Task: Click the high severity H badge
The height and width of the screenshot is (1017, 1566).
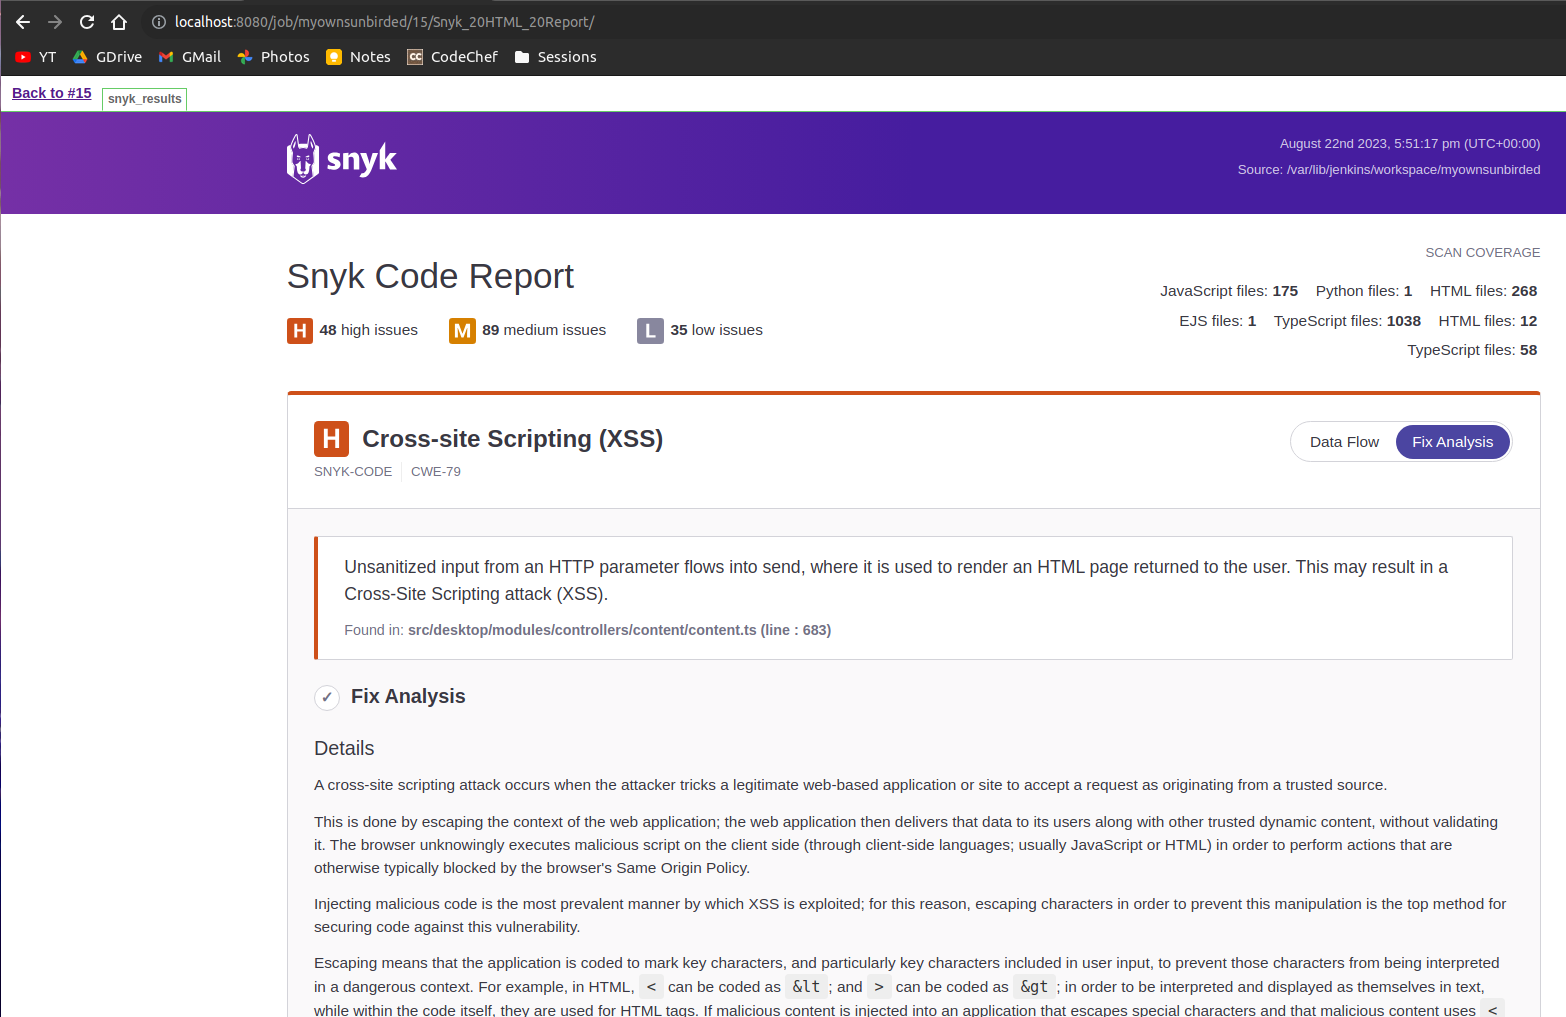Action: pyautogui.click(x=299, y=330)
